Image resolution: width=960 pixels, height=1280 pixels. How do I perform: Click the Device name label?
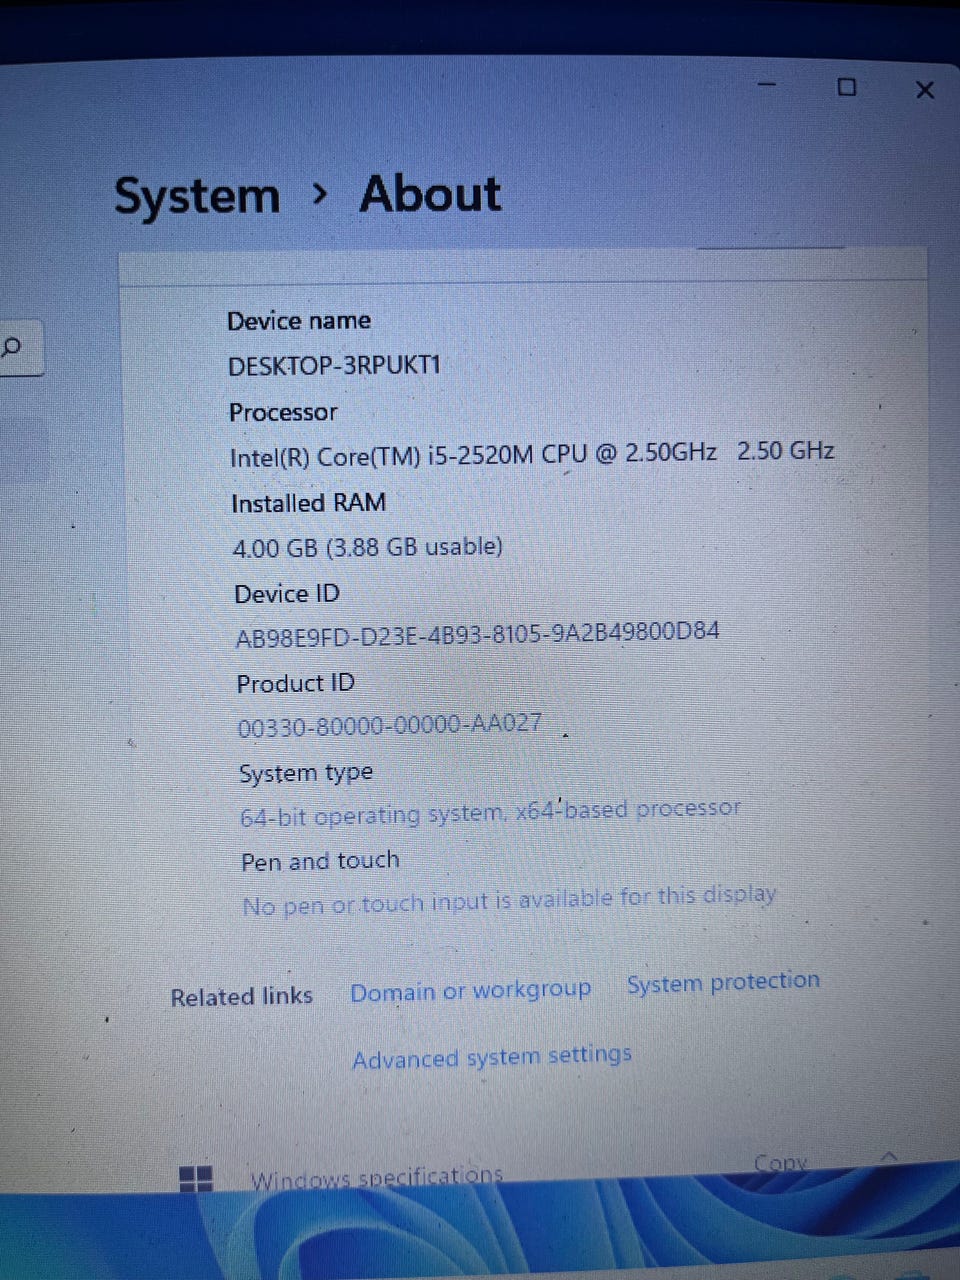pyautogui.click(x=298, y=321)
